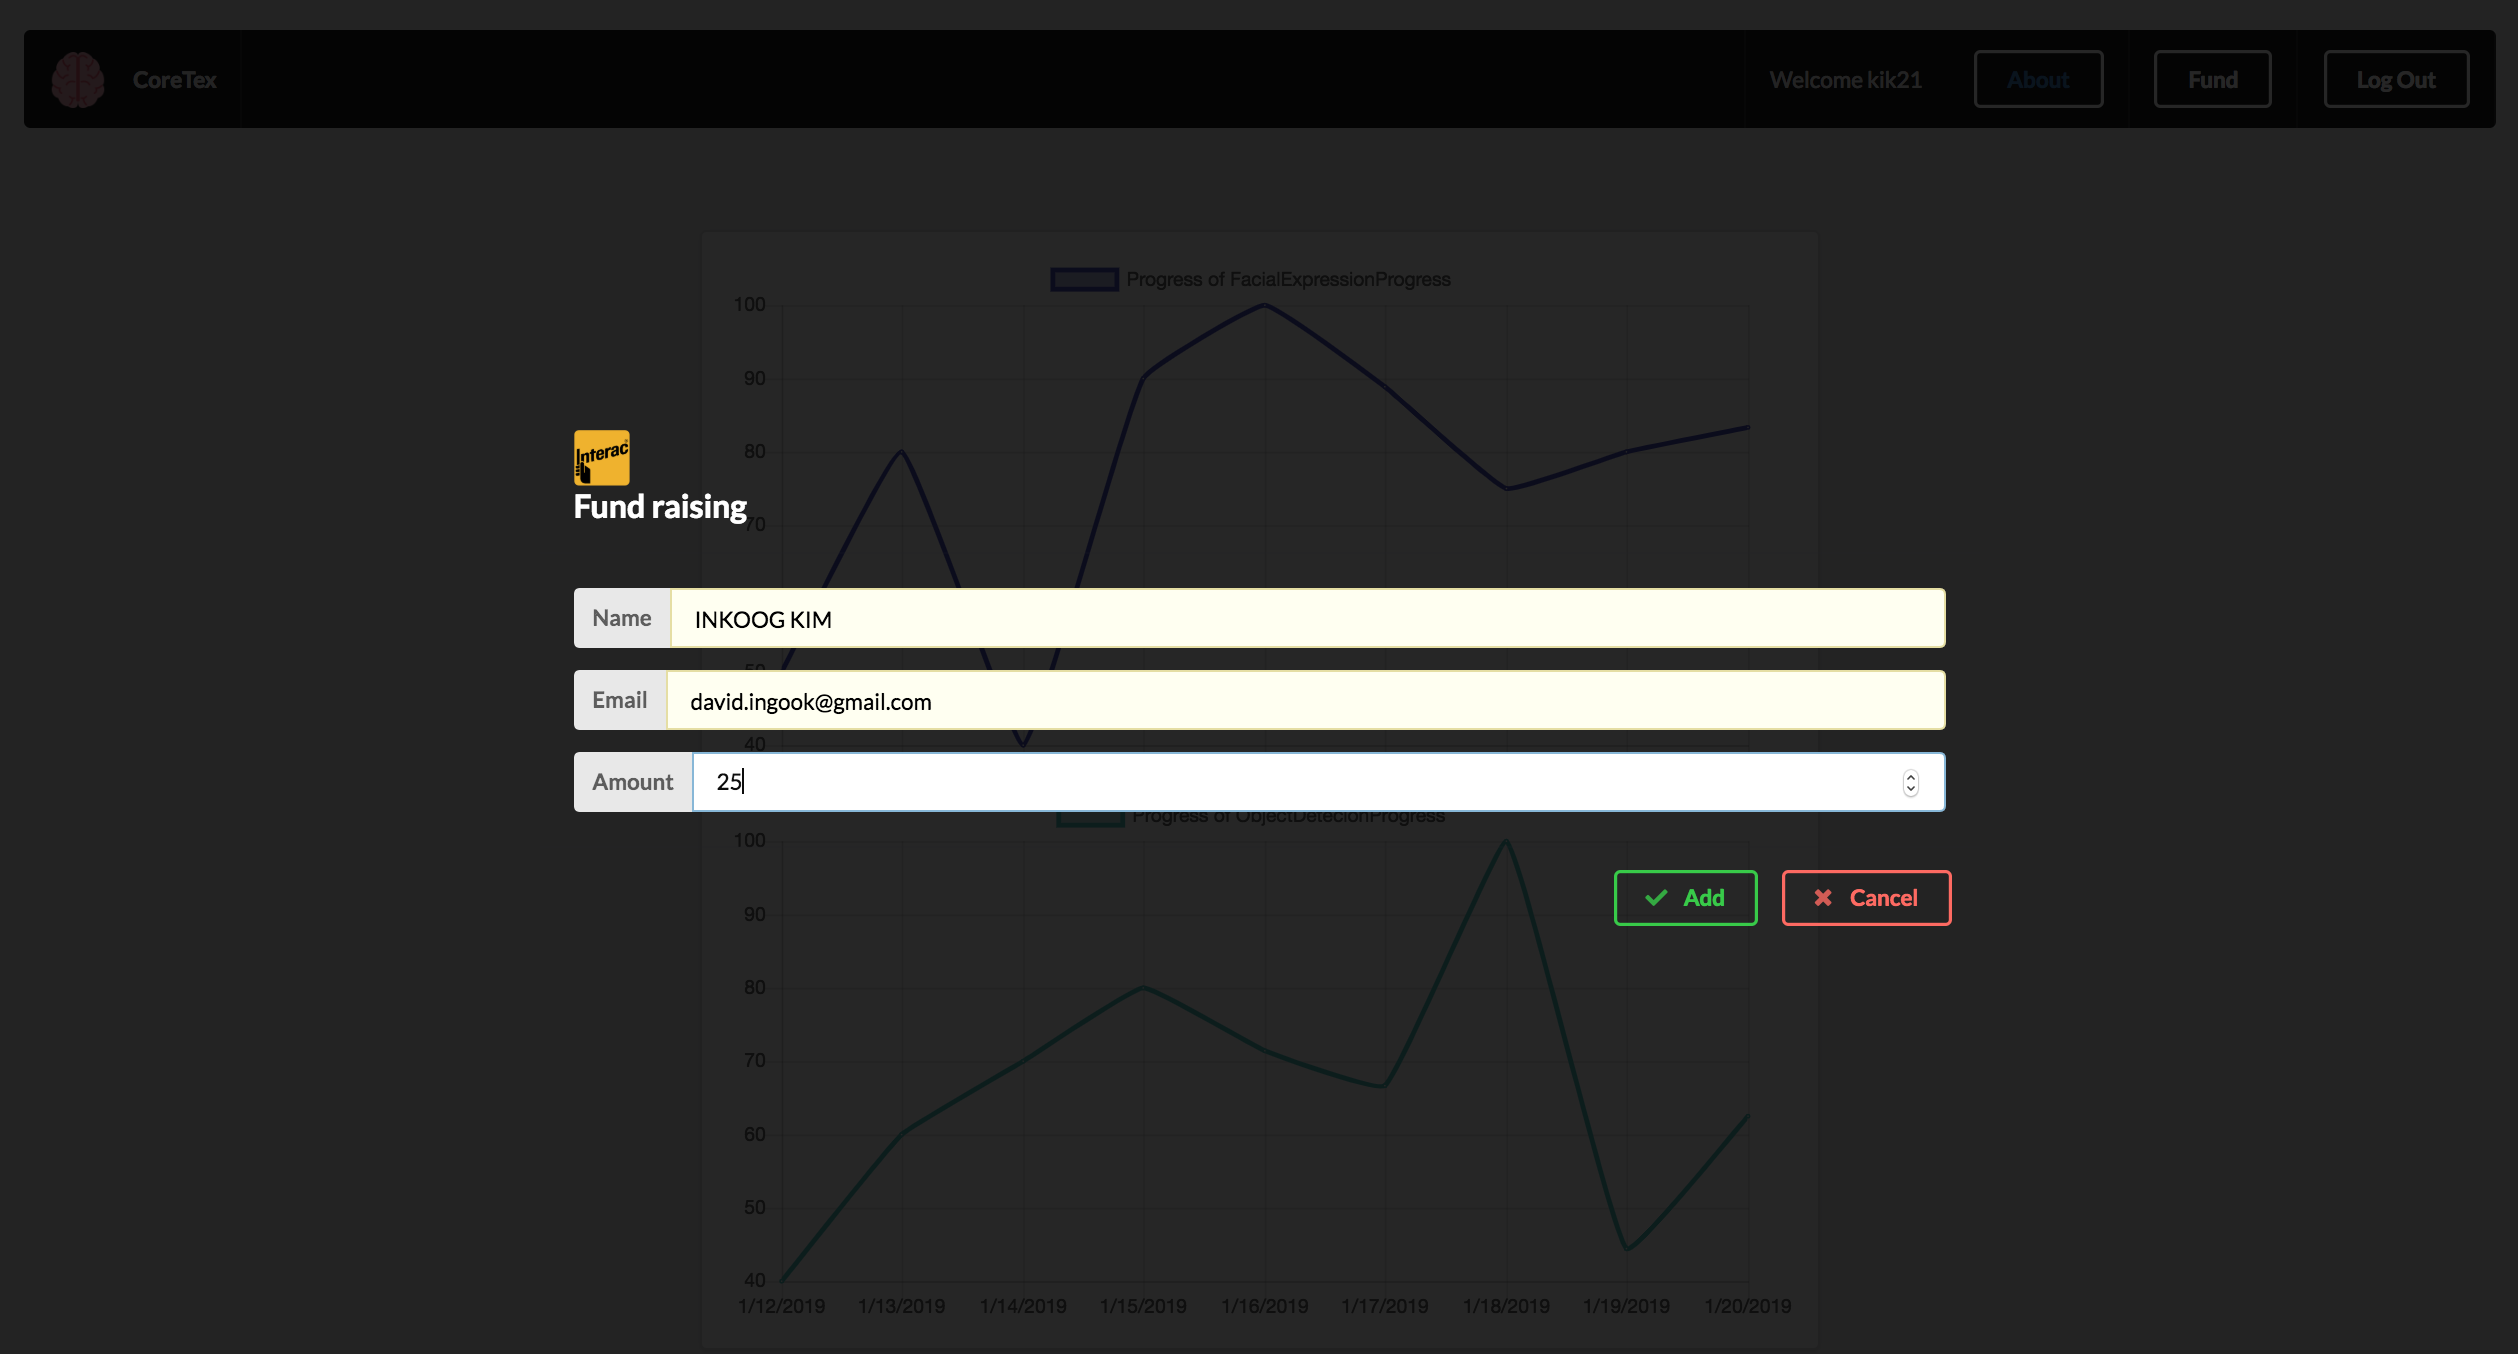
Task: Click the green checkmark in Add
Action: (1656, 898)
